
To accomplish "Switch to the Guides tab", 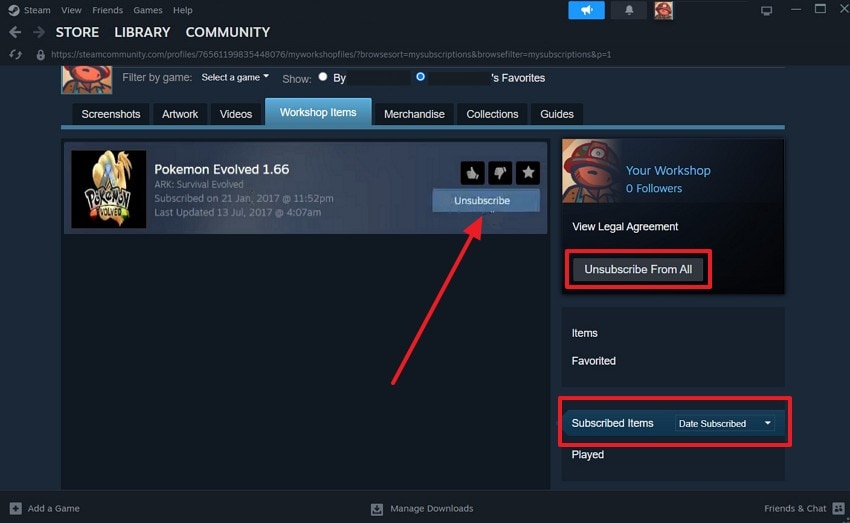I will tap(557, 114).
